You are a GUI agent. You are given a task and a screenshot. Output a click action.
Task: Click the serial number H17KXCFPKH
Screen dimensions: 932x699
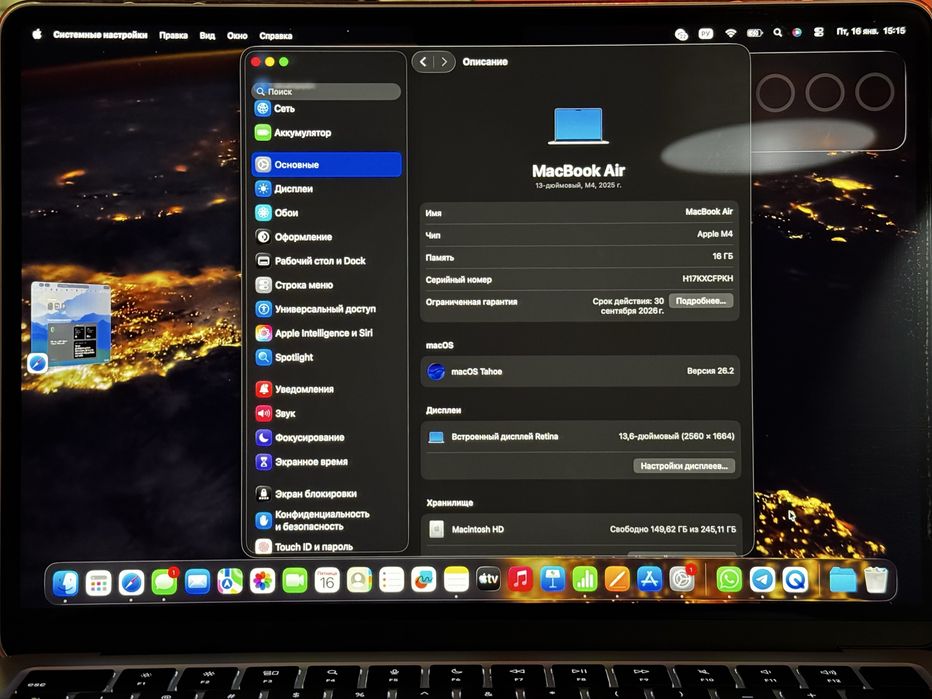point(707,278)
